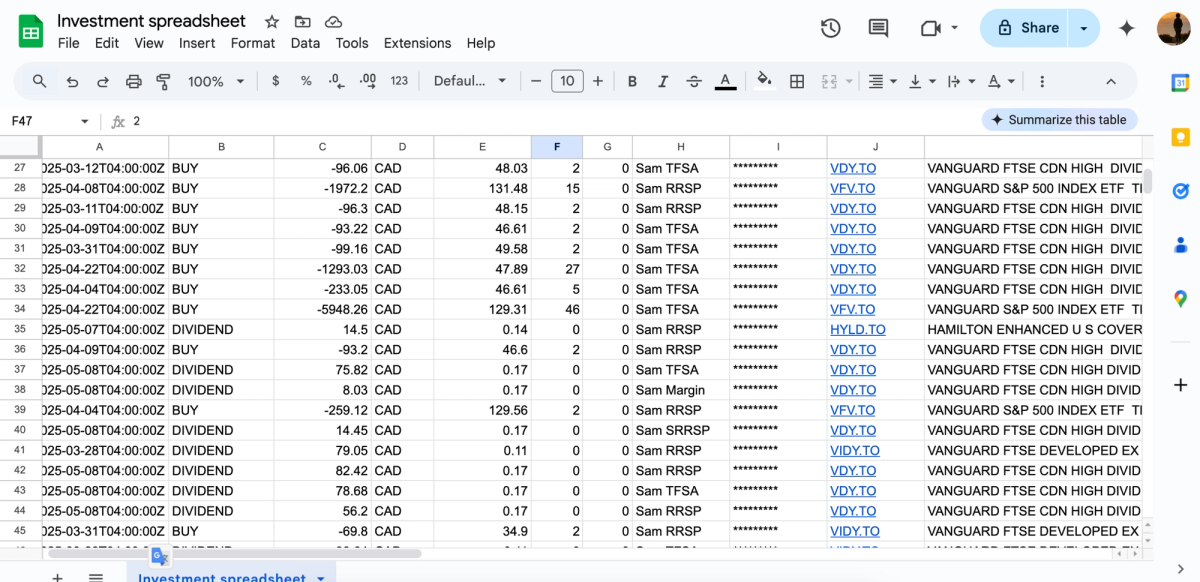Open the comments icon

coord(878,28)
